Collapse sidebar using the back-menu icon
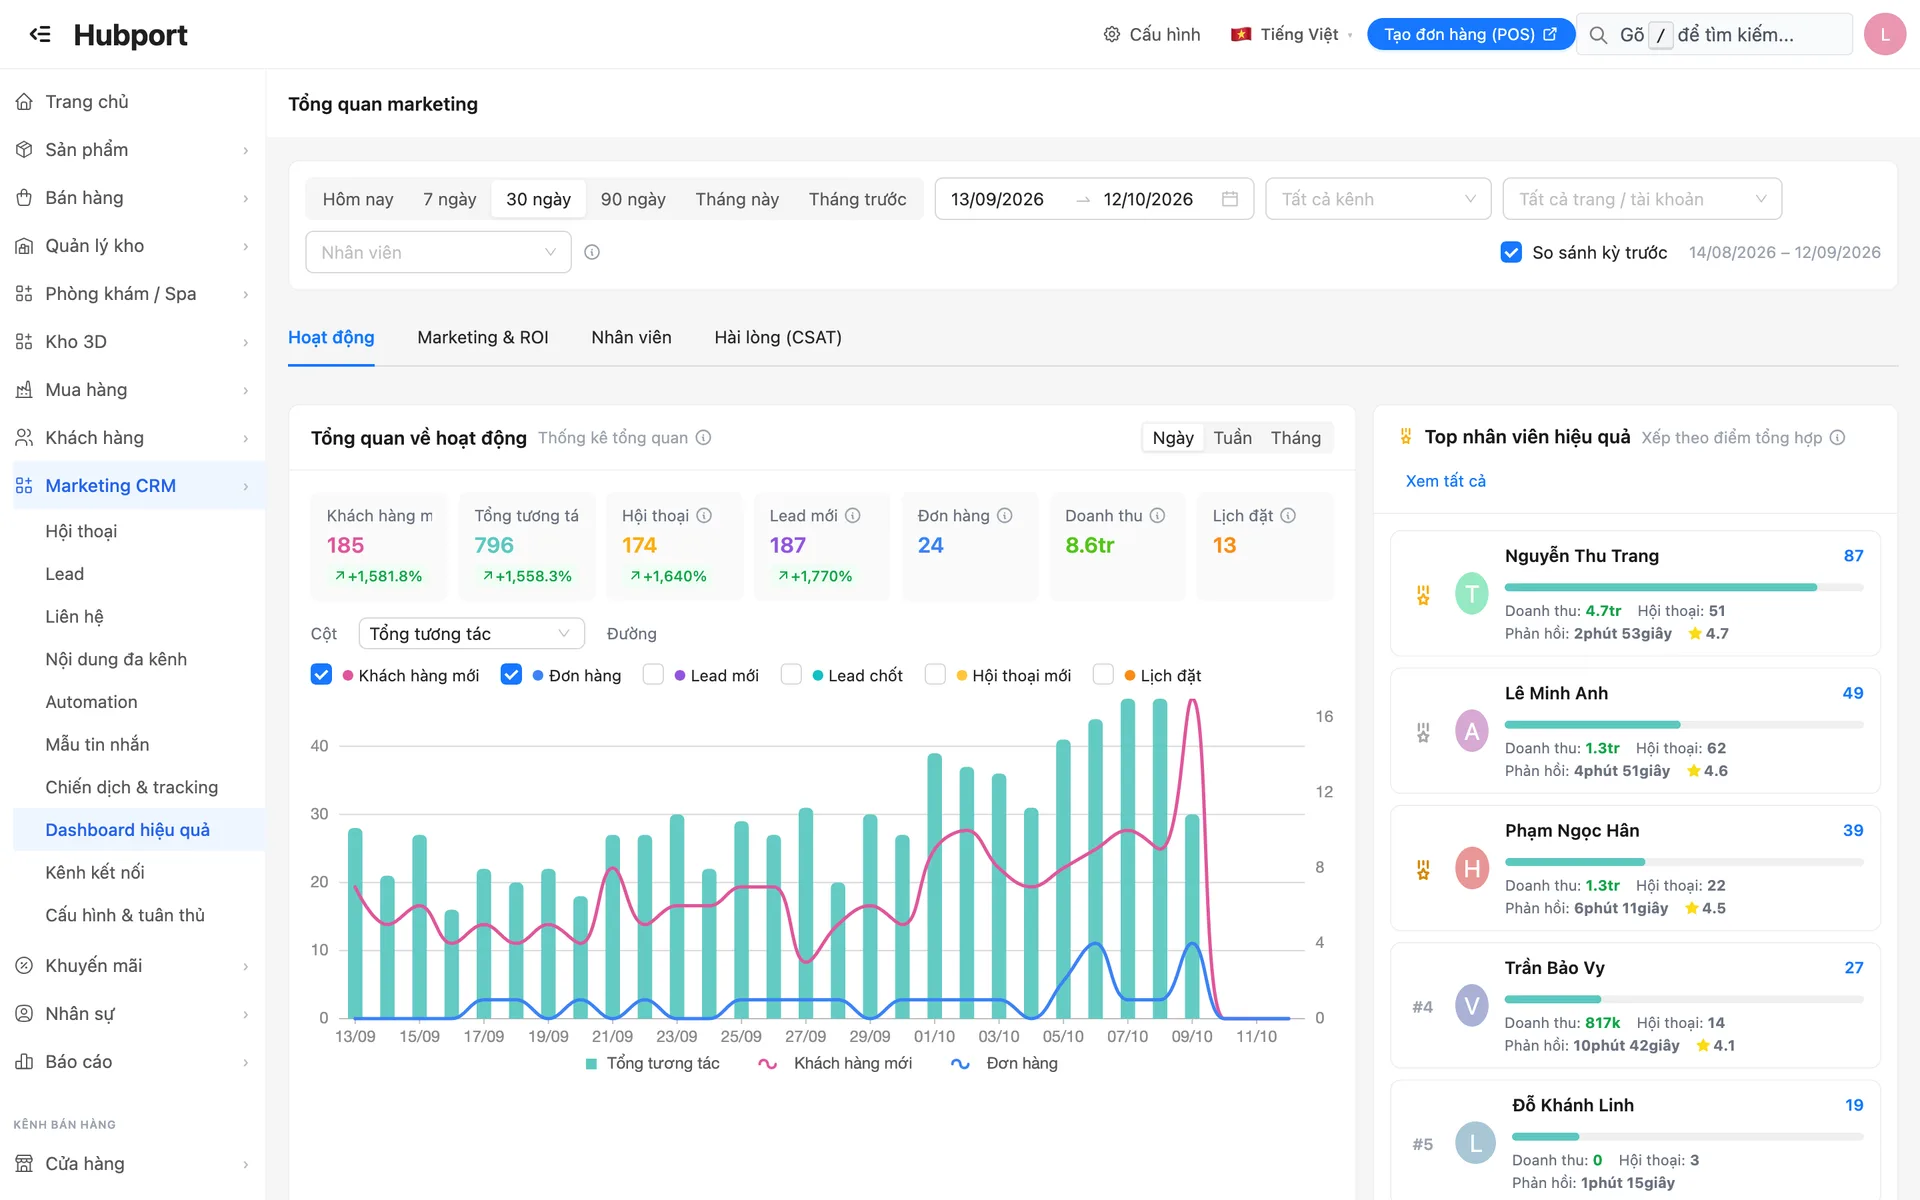Viewport: 1920px width, 1200px height. (x=40, y=34)
